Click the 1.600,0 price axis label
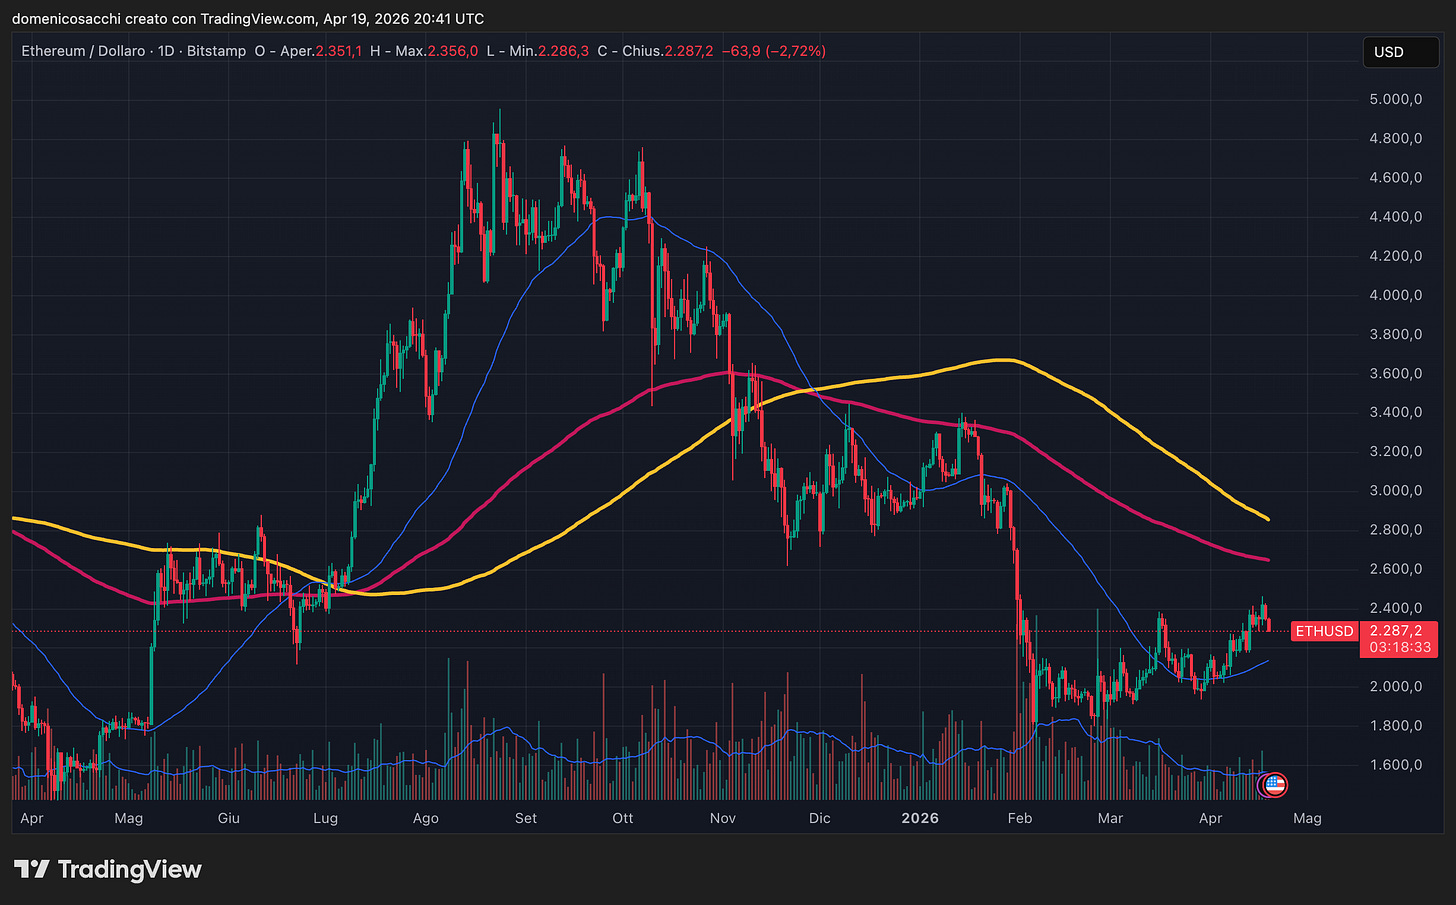This screenshot has width=1456, height=905. [1396, 764]
